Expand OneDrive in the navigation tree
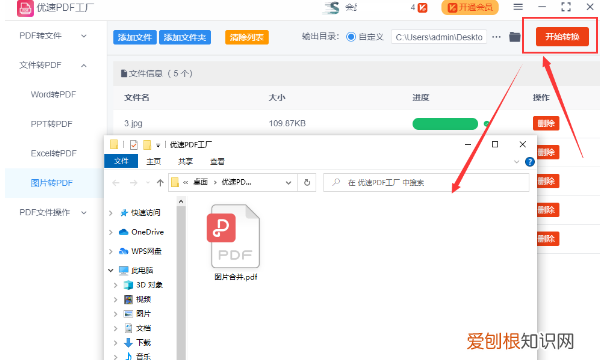Screen dimensions: 600x360 [111, 232]
